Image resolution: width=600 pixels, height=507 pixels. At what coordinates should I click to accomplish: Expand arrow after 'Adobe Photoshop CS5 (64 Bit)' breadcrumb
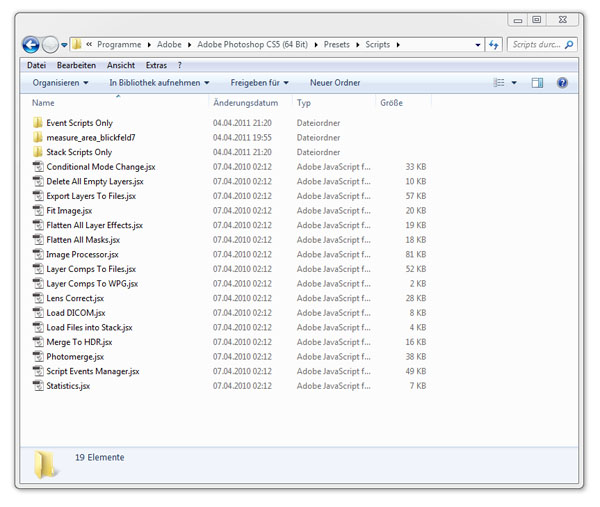pos(316,45)
